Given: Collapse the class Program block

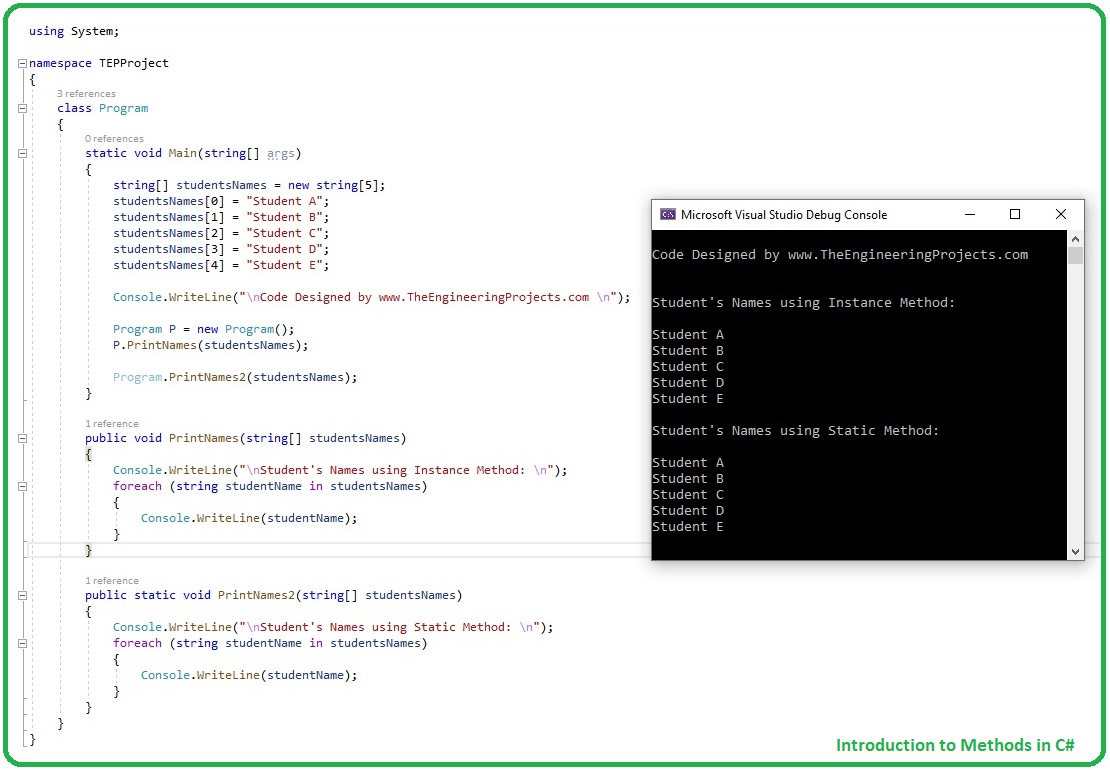Looking at the screenshot, I should coord(22,109).
